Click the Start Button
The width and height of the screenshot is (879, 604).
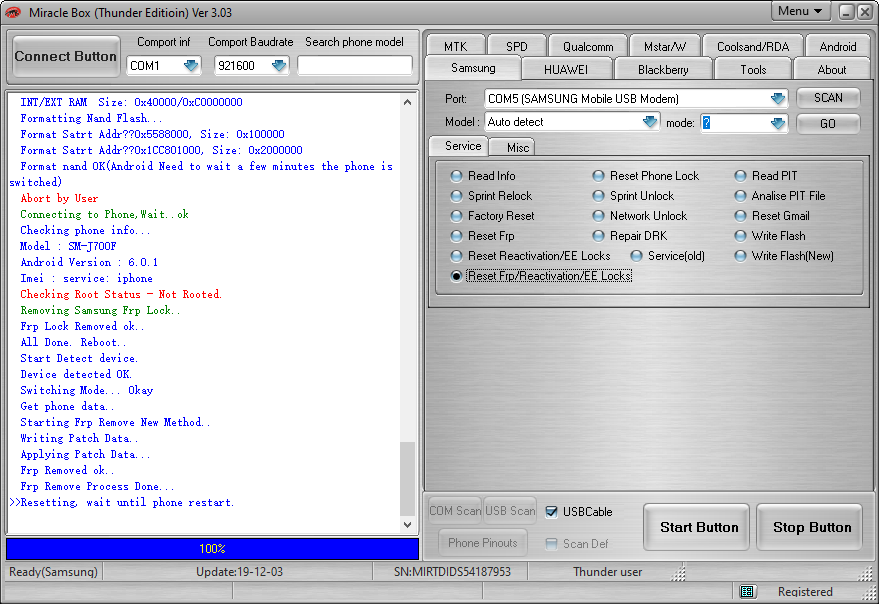tap(696, 527)
